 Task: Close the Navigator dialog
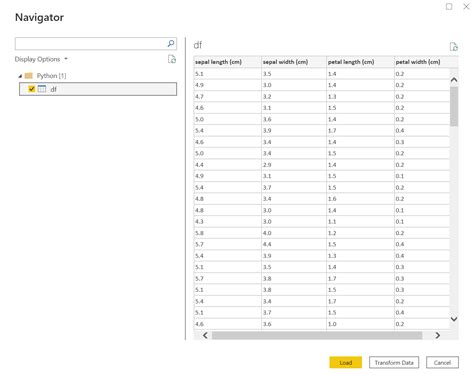tap(466, 7)
